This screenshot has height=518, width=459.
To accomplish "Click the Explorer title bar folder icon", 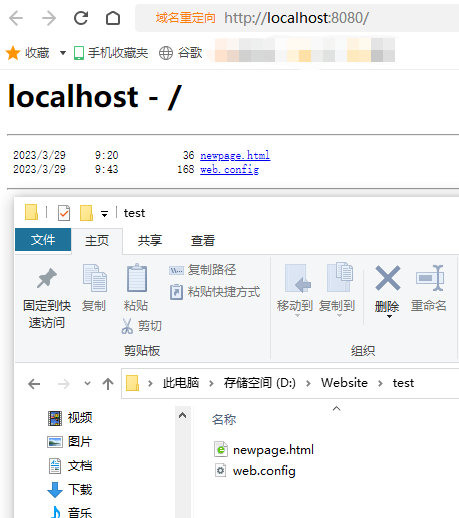I will click(x=31, y=213).
